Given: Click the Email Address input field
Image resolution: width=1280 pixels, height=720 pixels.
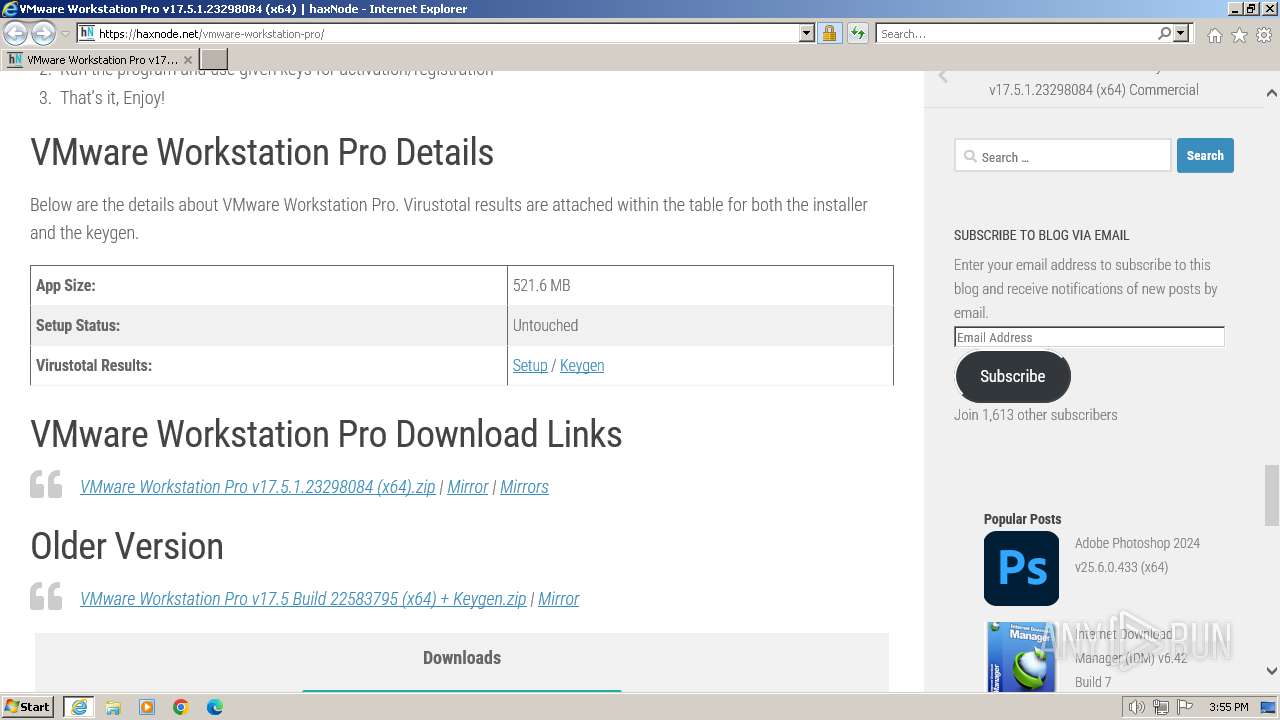Looking at the screenshot, I should click(x=1089, y=337).
